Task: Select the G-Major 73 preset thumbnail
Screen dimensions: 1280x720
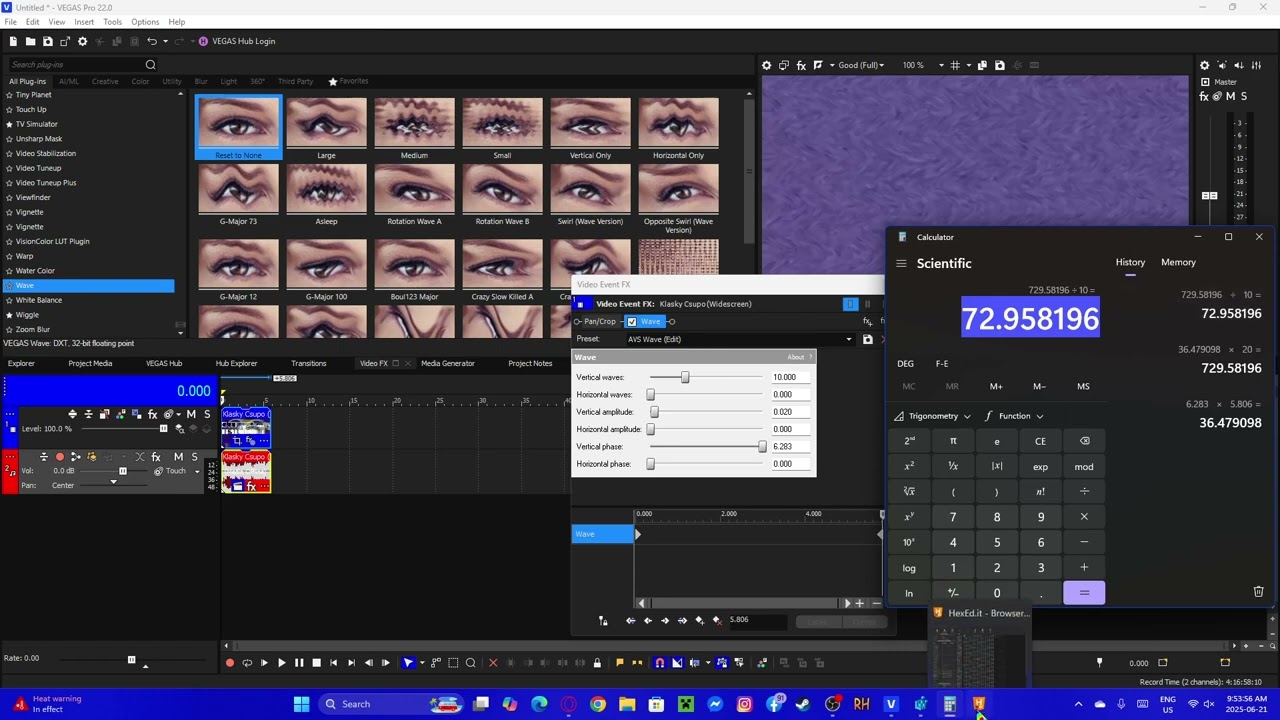Action: pyautogui.click(x=238, y=194)
